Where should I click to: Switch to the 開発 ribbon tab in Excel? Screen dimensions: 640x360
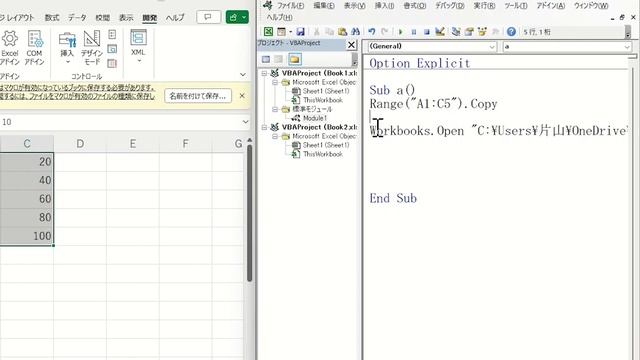pyautogui.click(x=150, y=18)
